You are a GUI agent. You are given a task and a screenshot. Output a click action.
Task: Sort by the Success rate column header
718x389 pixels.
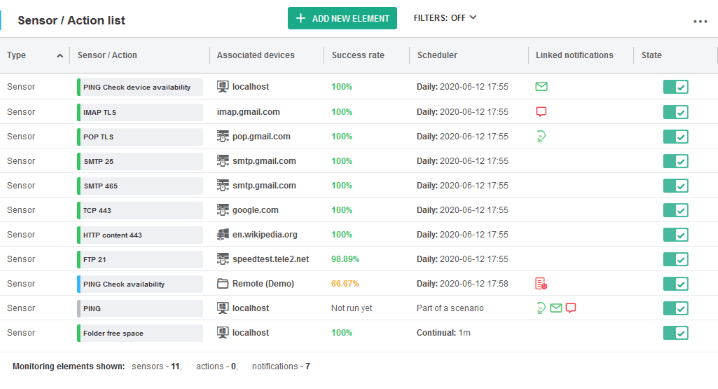coord(358,55)
